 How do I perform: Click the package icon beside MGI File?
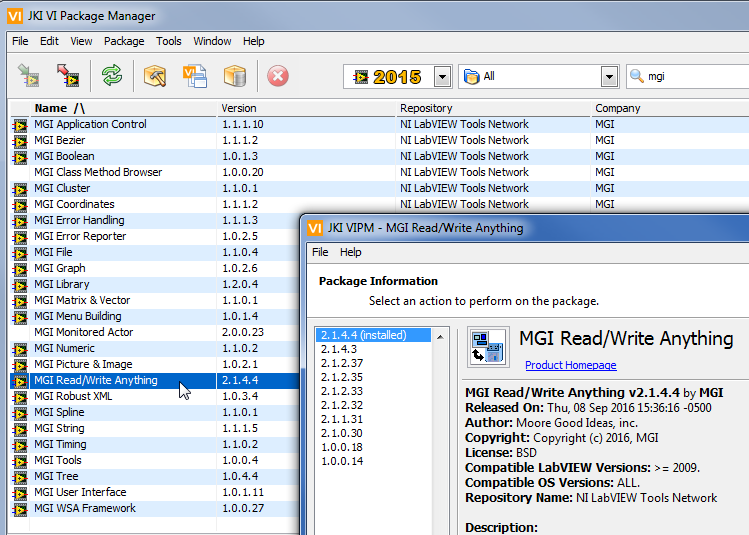click(x=20, y=254)
